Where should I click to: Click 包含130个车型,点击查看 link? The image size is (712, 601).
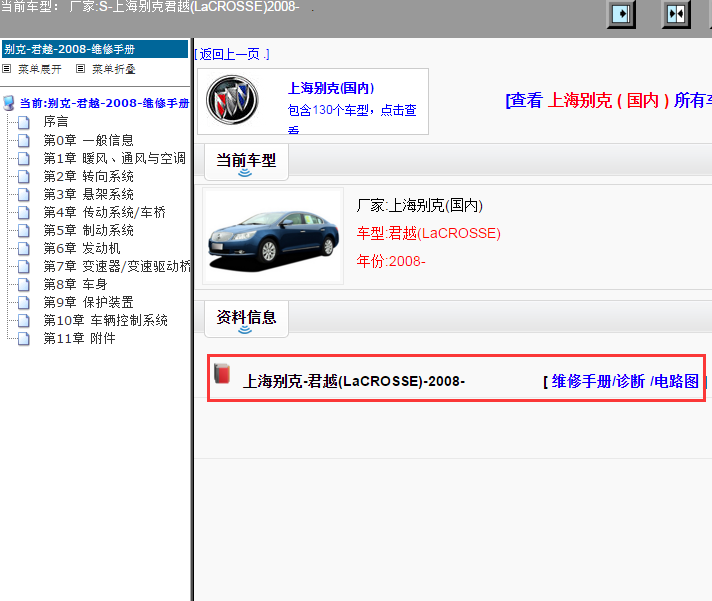pyautogui.click(x=352, y=120)
